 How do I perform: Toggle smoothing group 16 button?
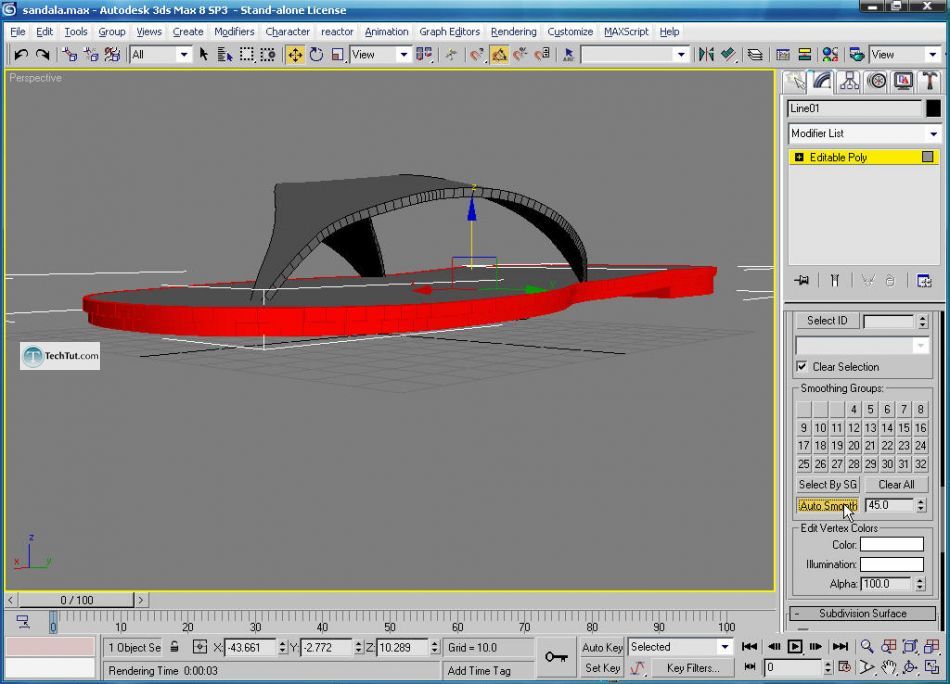pos(920,428)
